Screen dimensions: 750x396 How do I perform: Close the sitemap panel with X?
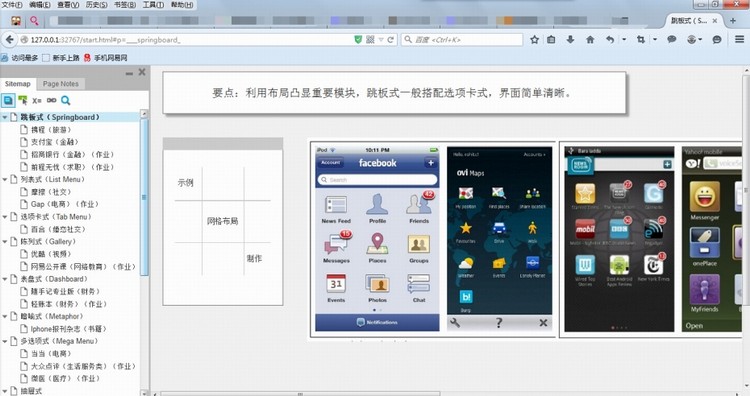point(142,72)
